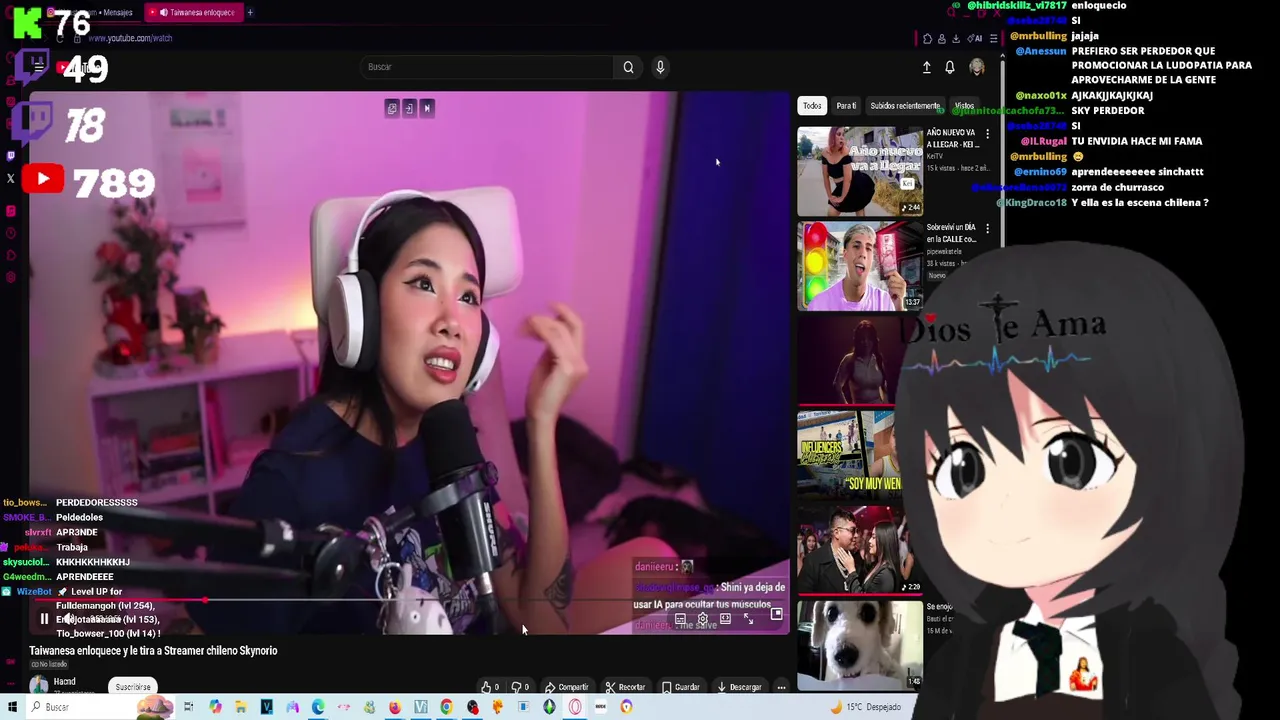Open File Explorer from the taskbar
The width and height of the screenshot is (1280, 720).
pyautogui.click(x=240, y=707)
